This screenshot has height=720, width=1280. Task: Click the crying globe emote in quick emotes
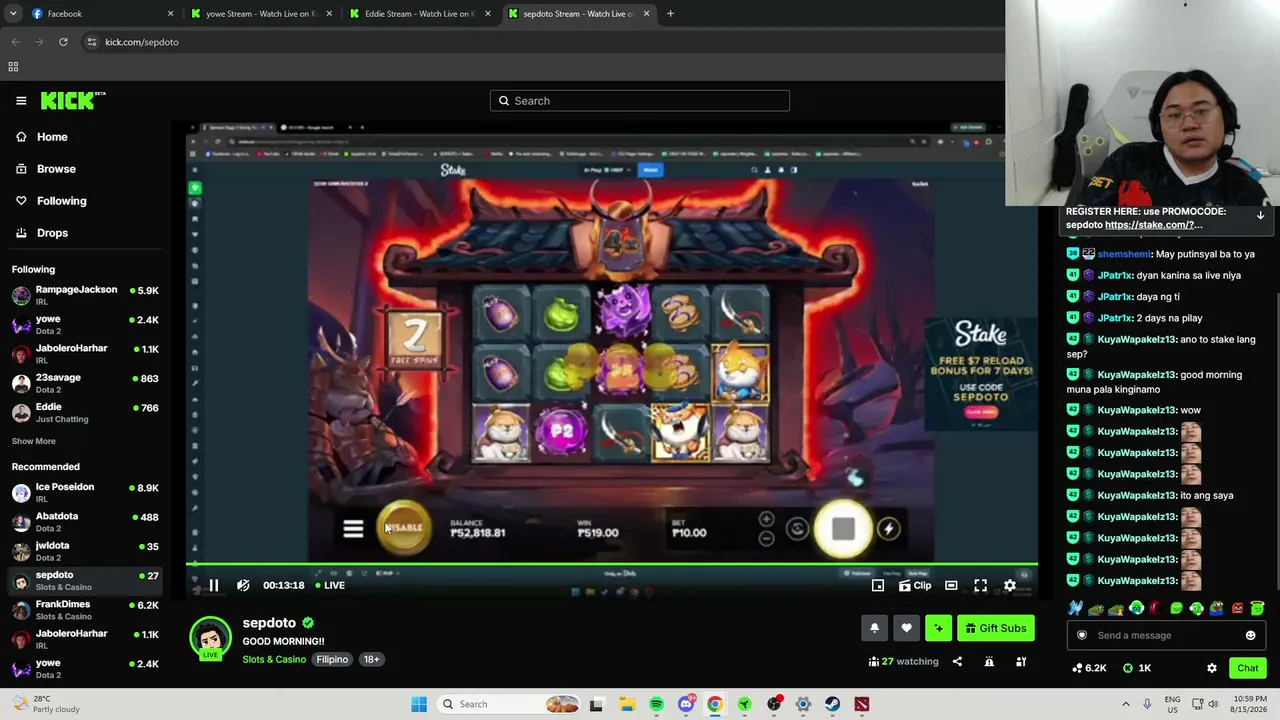point(1136,608)
